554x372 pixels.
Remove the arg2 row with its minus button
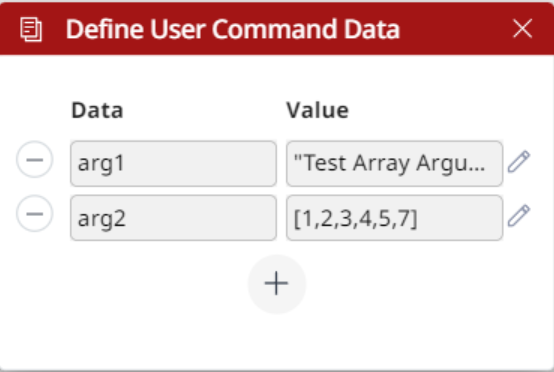pos(35,213)
